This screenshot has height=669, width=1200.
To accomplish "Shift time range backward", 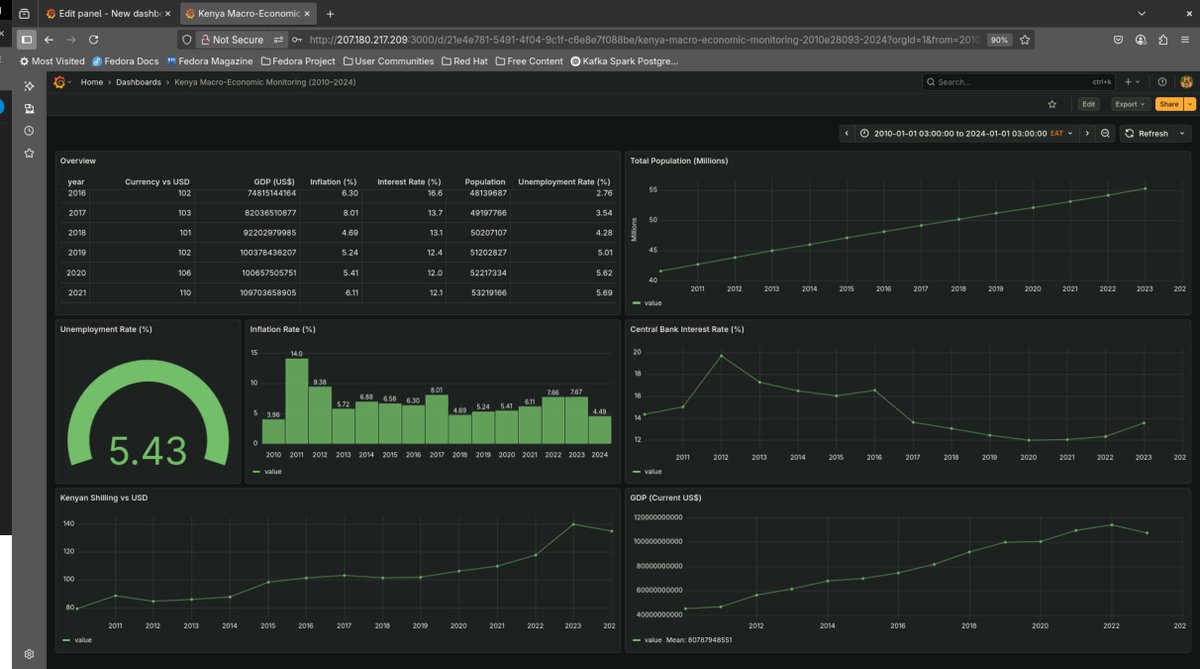I will tap(847, 133).
